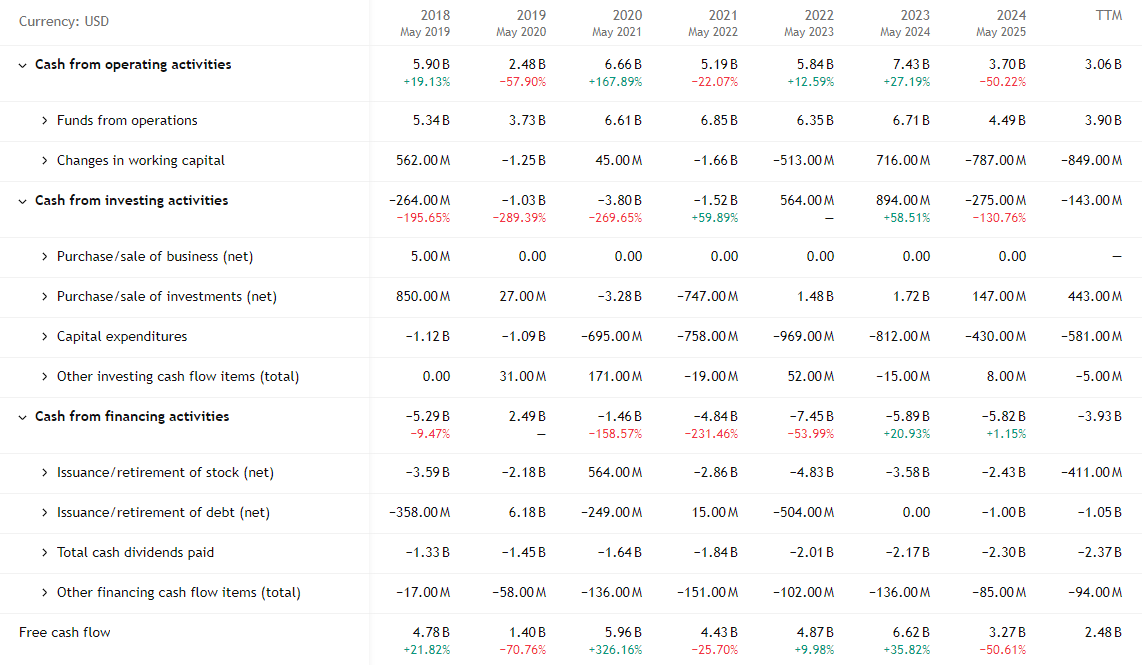Click the Free cash flow row label
The height and width of the screenshot is (665, 1148).
tap(65, 633)
